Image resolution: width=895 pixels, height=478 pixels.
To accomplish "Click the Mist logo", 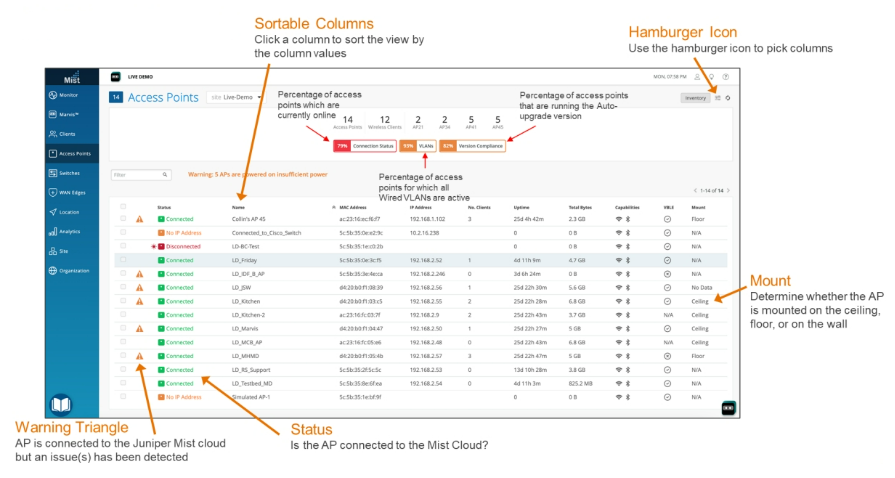I will pyautogui.click(x=72, y=79).
